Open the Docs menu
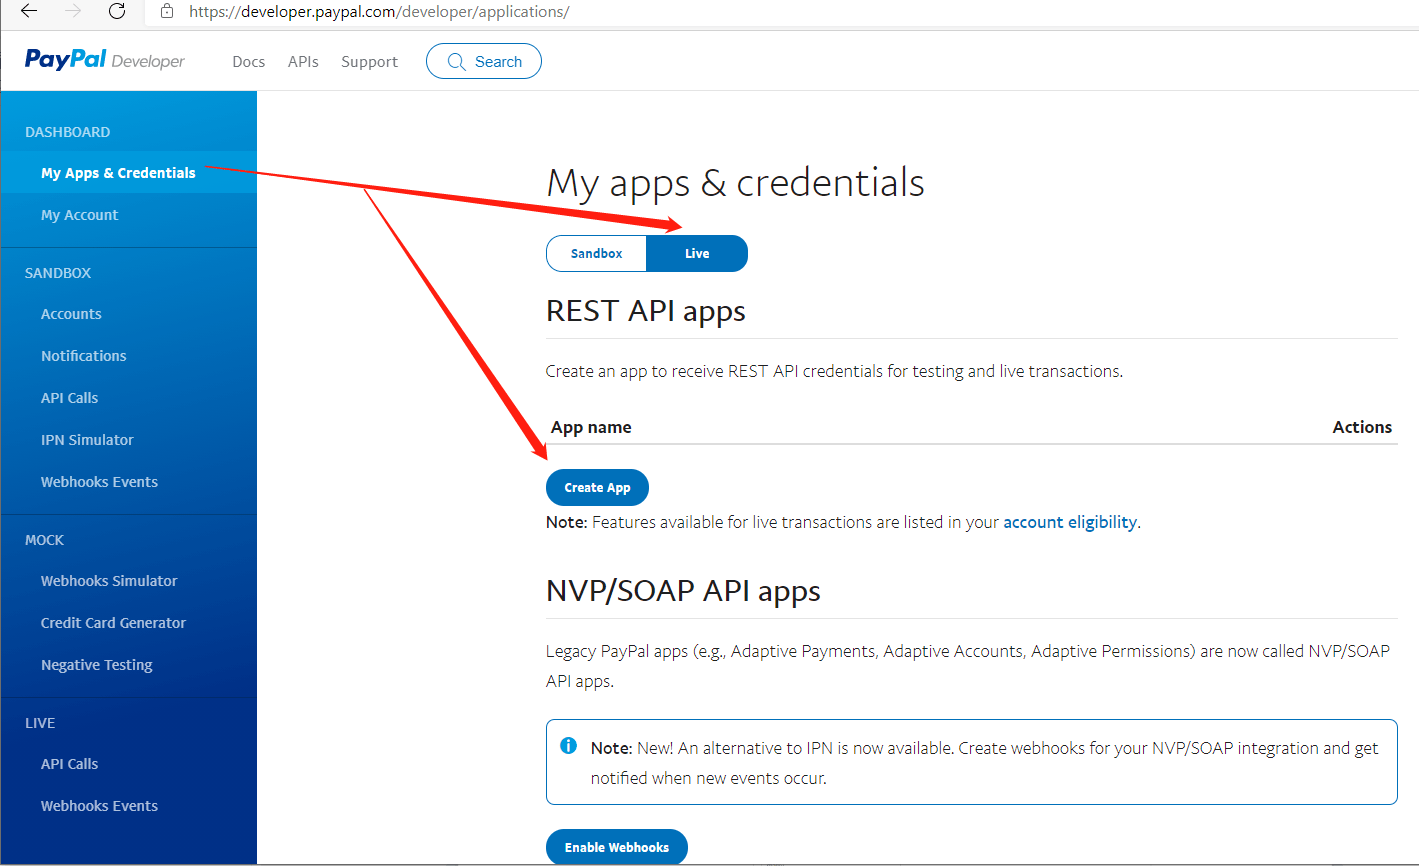1419x866 pixels. tap(249, 62)
